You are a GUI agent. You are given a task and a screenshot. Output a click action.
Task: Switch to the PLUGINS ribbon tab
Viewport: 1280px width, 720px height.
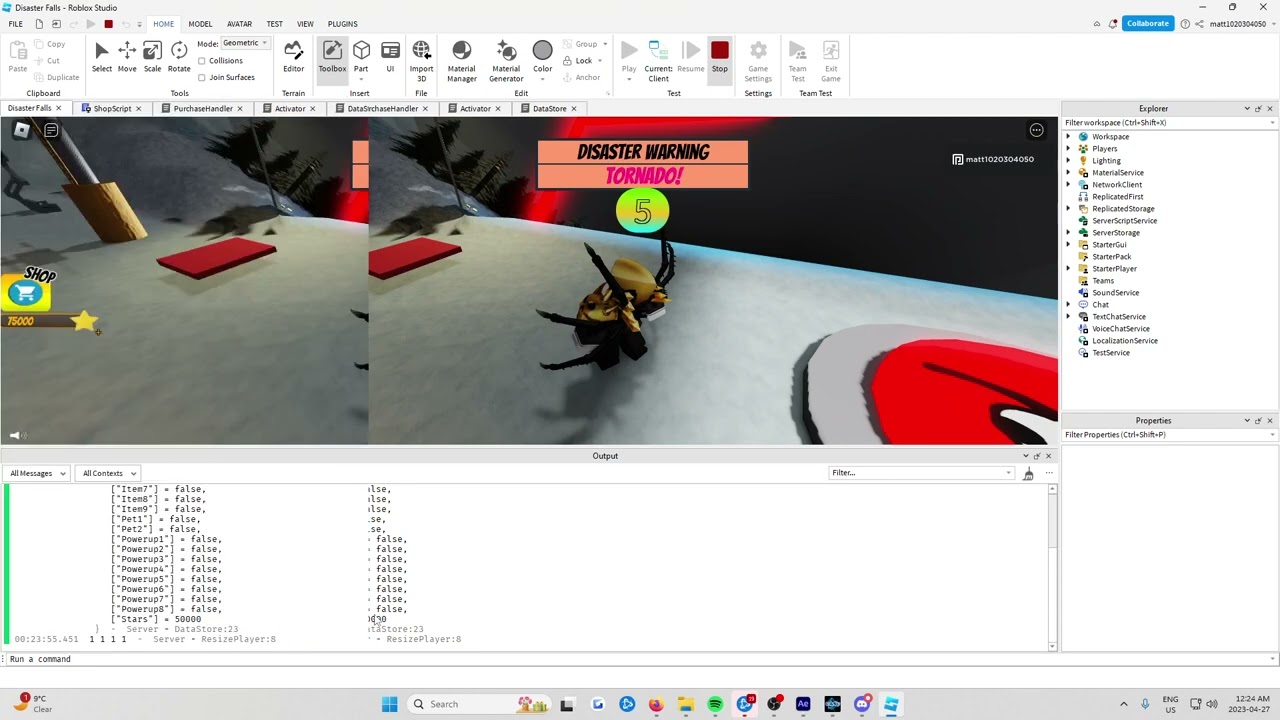[342, 24]
